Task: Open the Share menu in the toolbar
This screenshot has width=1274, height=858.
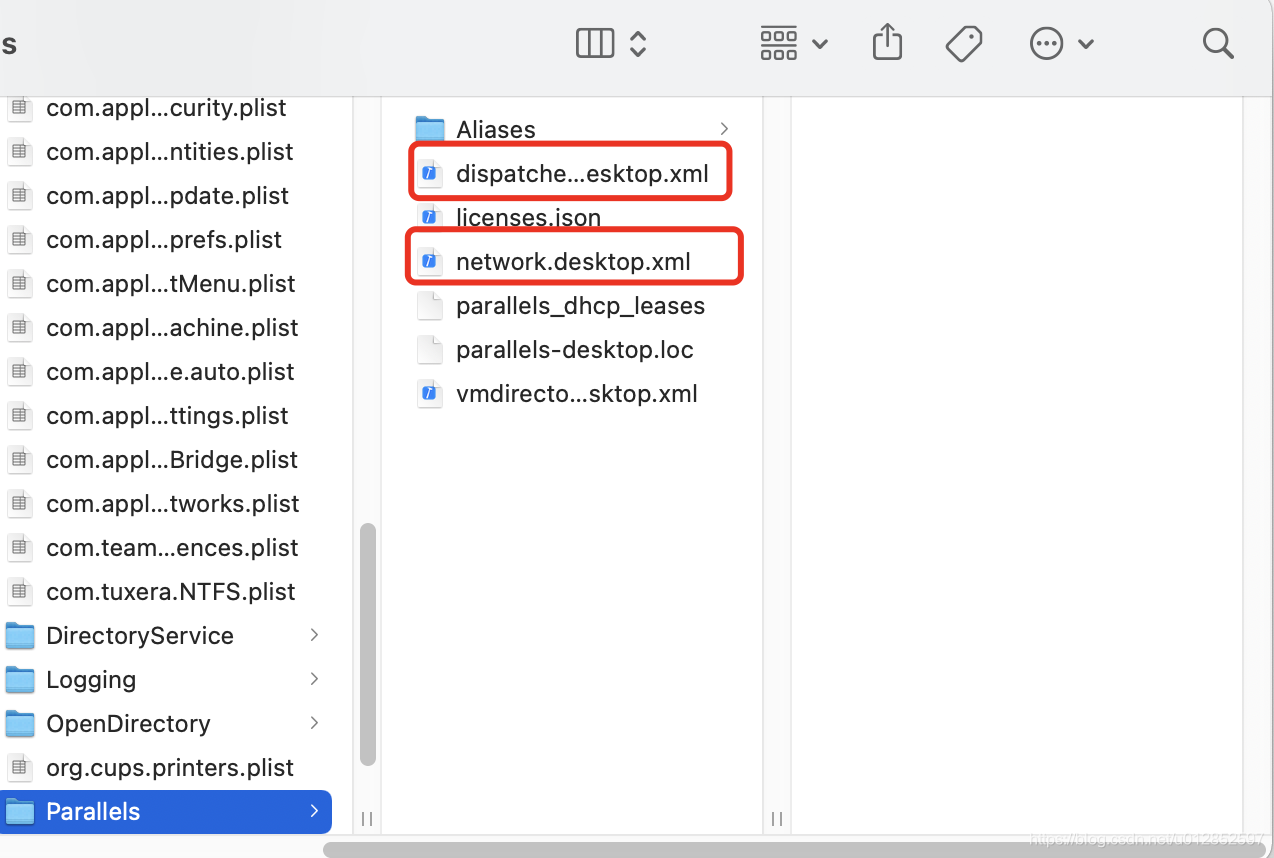Action: click(x=887, y=43)
